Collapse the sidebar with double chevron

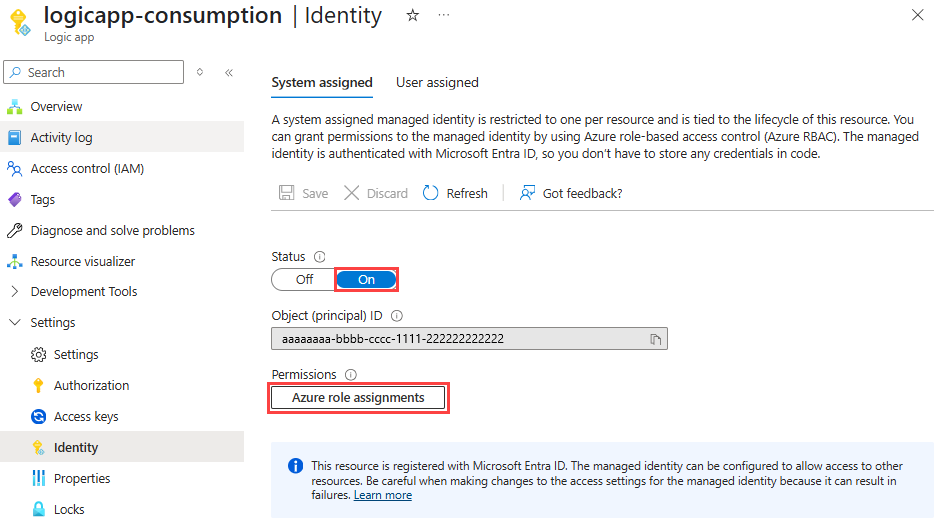[x=229, y=73]
